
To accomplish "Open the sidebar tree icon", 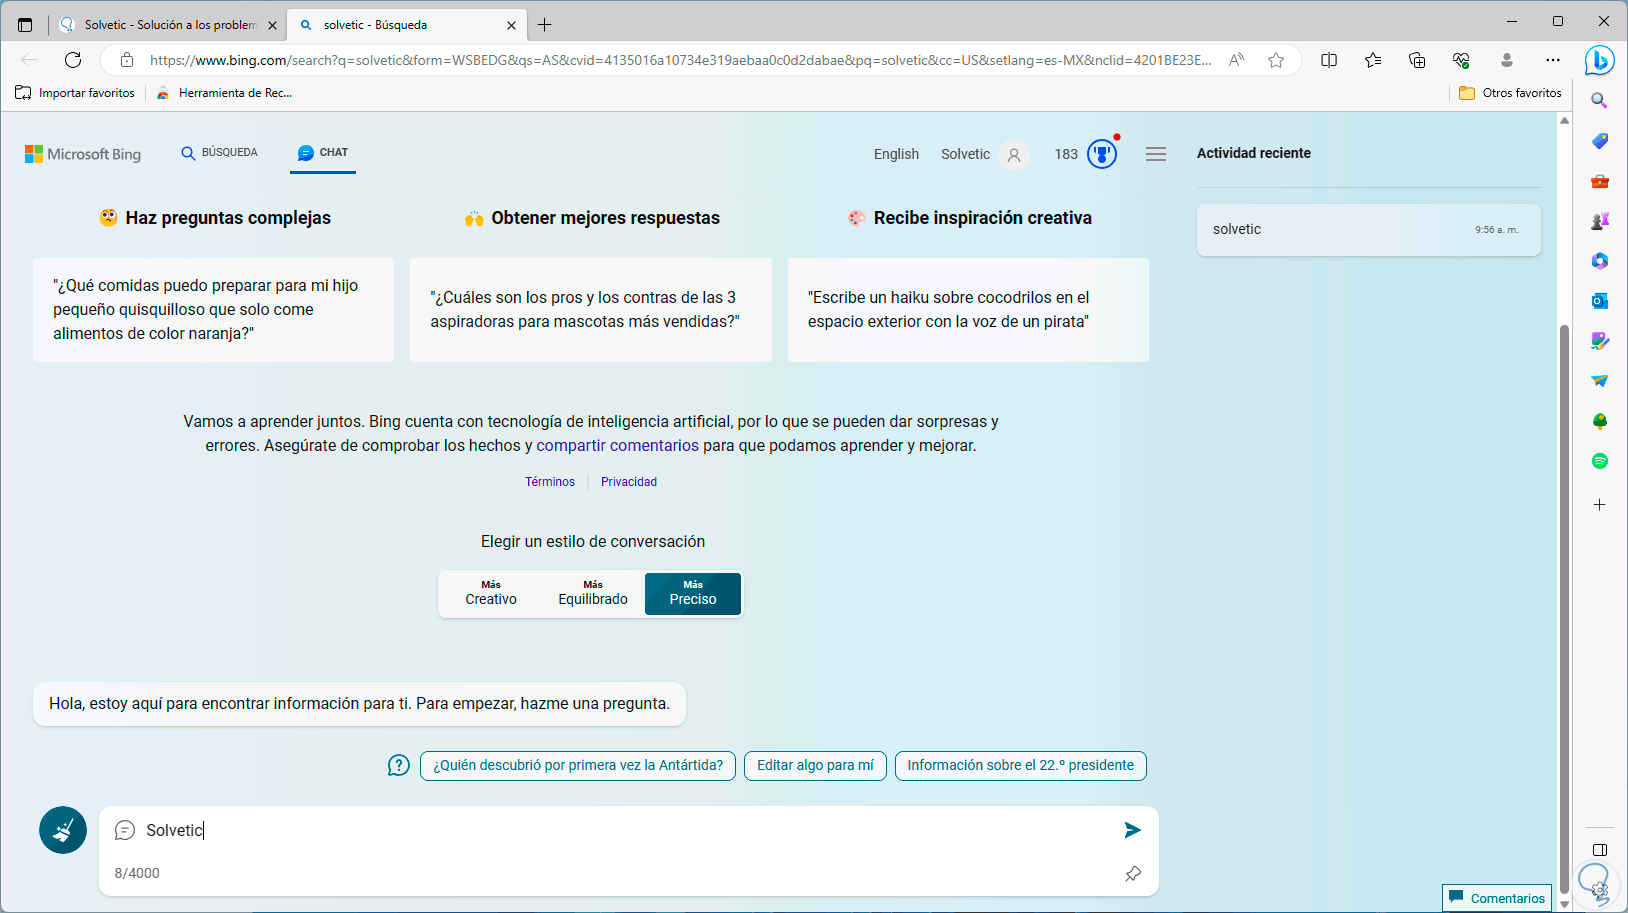I will coord(1599,421).
